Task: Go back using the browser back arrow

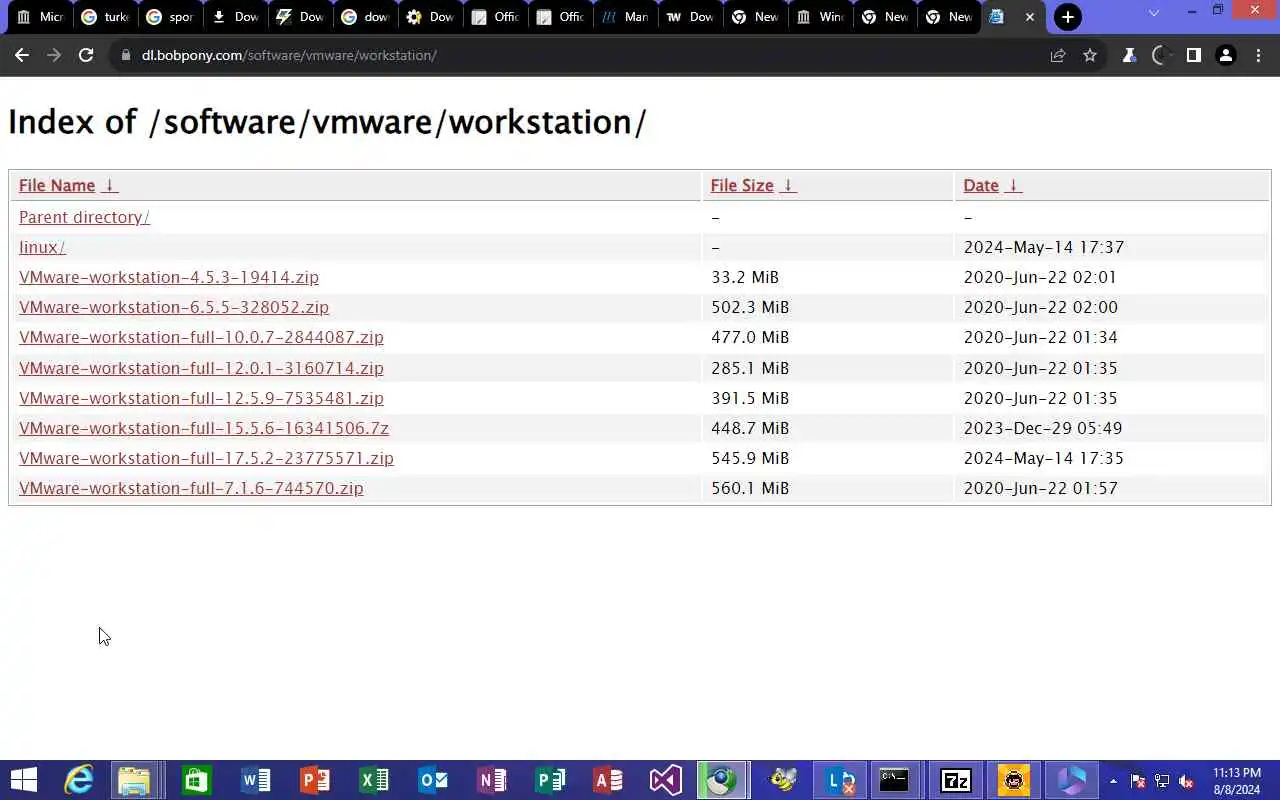Action: 22,55
